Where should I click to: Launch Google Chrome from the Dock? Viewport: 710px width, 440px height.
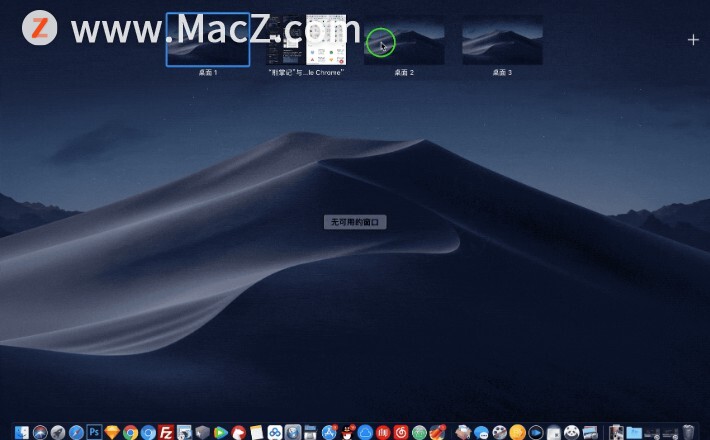coord(130,433)
